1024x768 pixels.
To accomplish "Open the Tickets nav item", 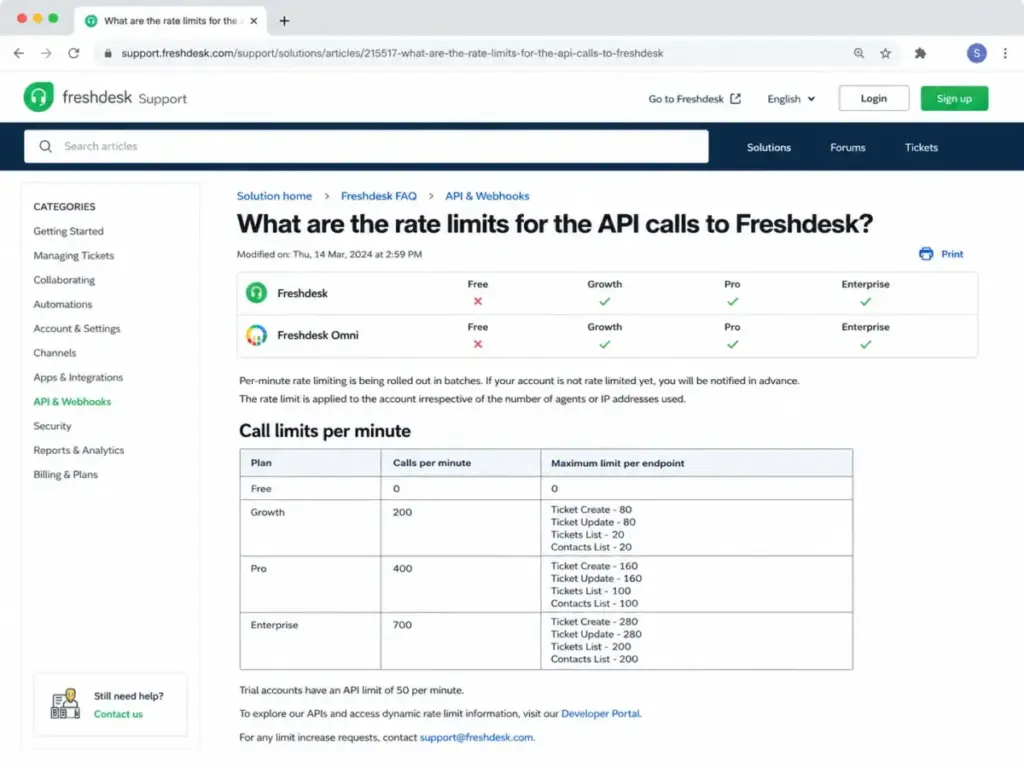I will 921,148.
